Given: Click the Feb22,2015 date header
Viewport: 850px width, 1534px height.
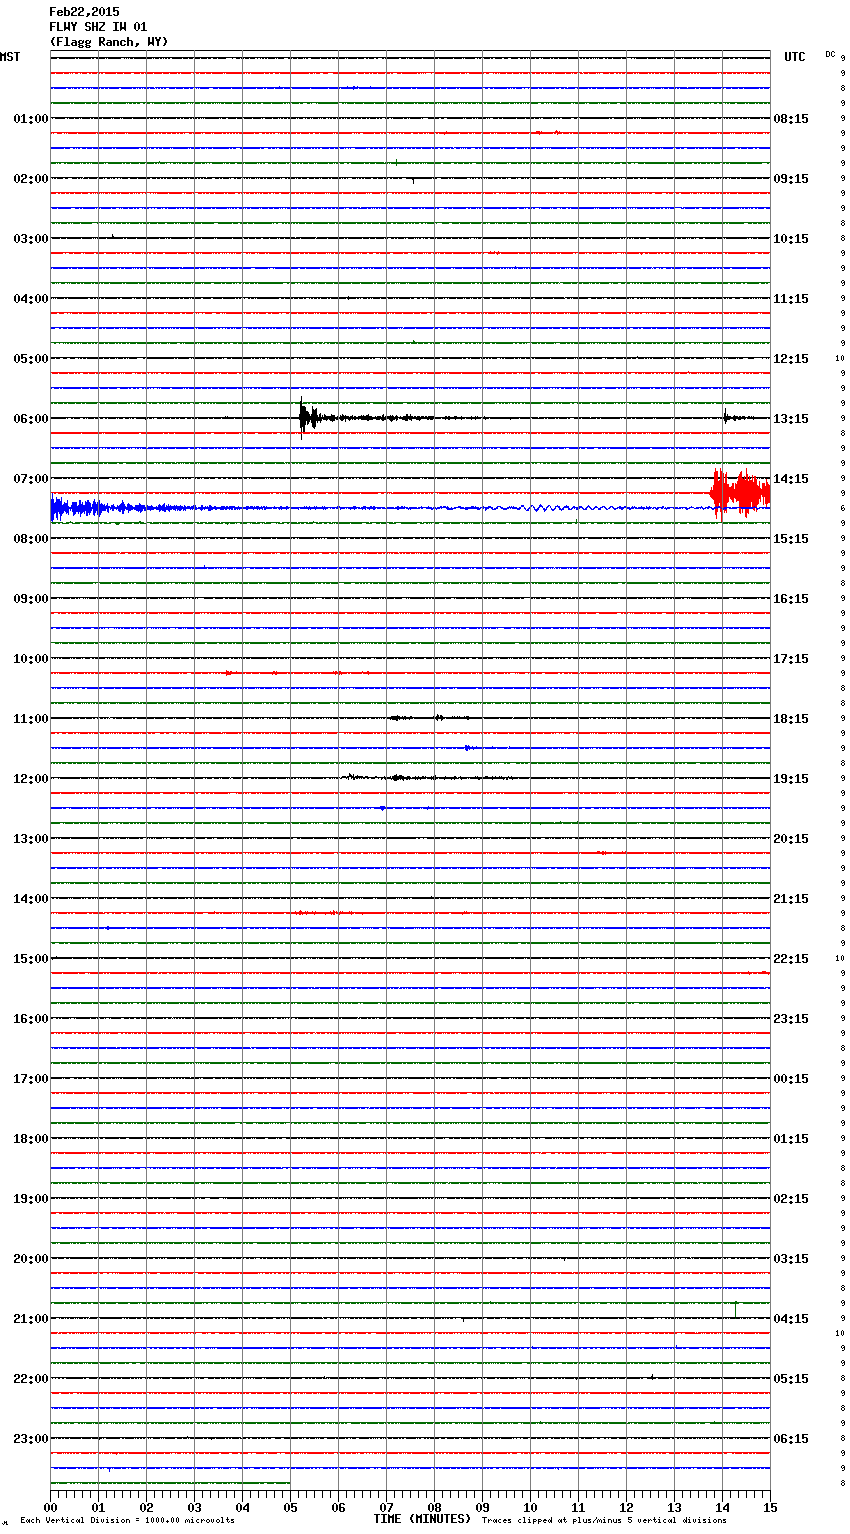Looking at the screenshot, I should 84,12.
